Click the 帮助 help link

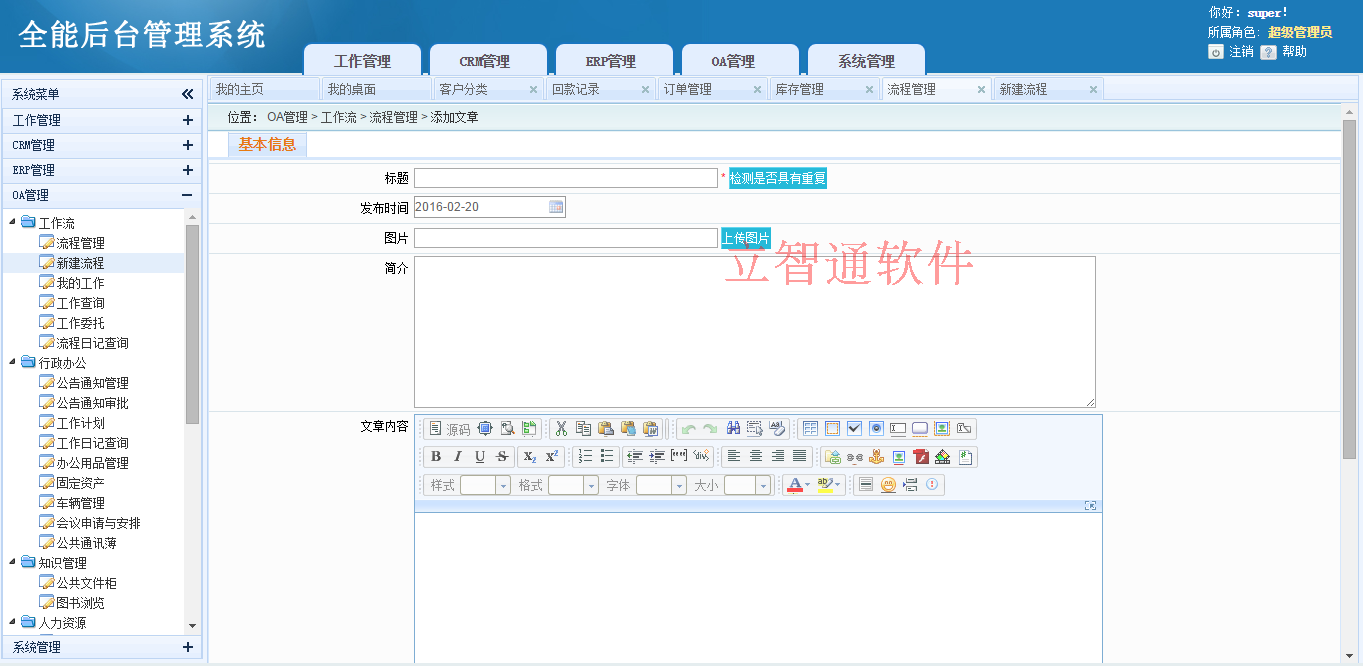pyautogui.click(x=1294, y=52)
